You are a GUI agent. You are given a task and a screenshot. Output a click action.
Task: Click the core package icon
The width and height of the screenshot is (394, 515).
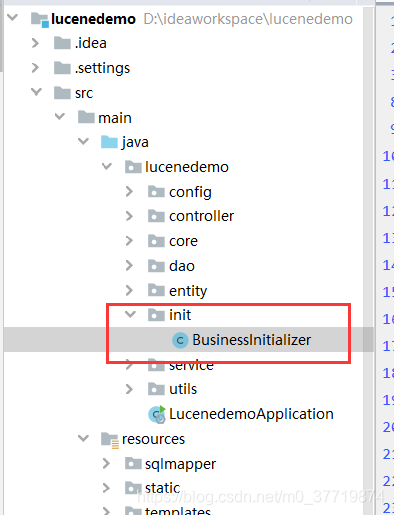pyautogui.click(x=156, y=241)
